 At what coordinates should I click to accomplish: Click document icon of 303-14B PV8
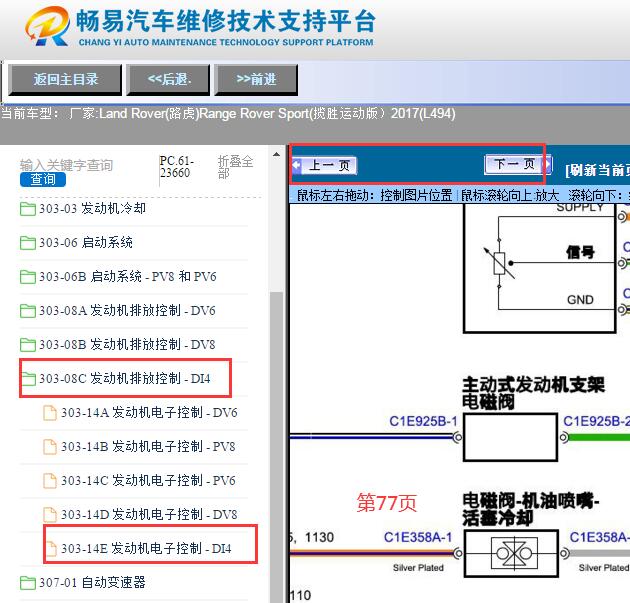[50, 447]
